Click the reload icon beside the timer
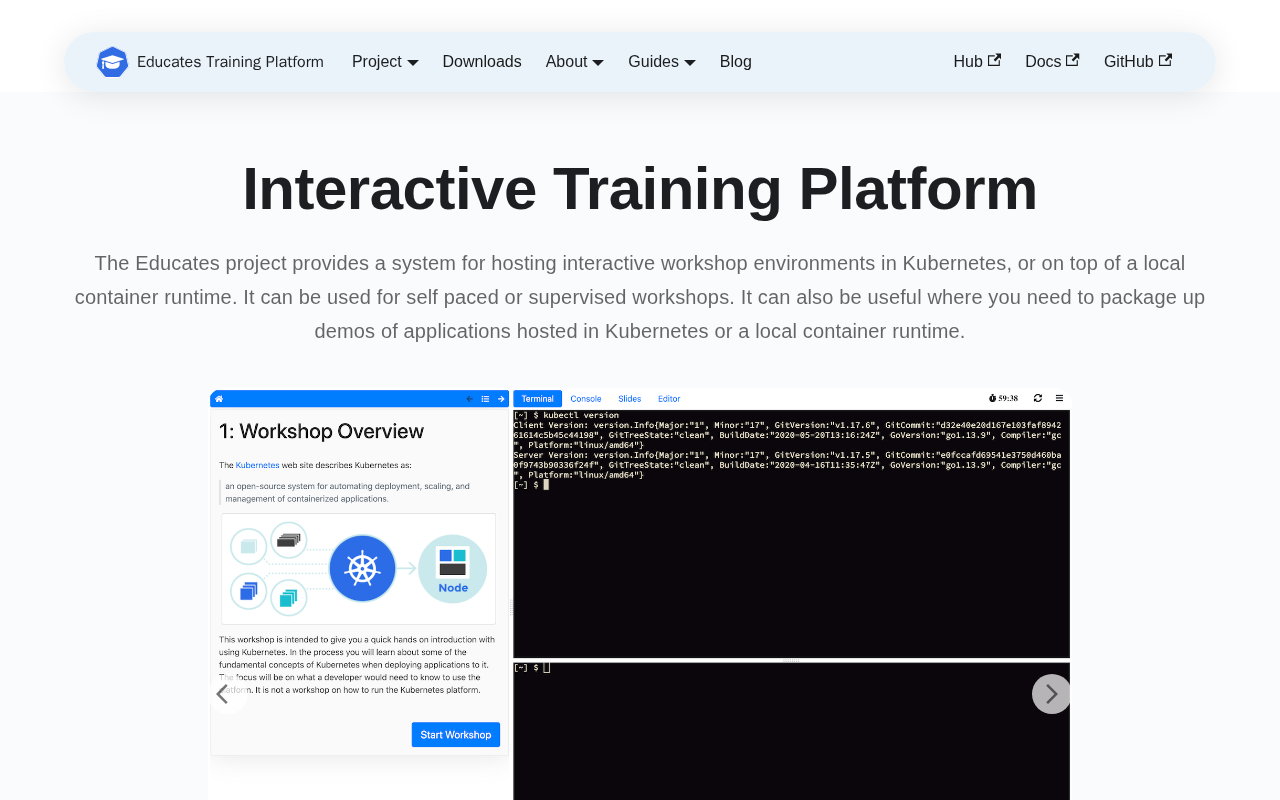The height and width of the screenshot is (800, 1280). pos(1038,398)
